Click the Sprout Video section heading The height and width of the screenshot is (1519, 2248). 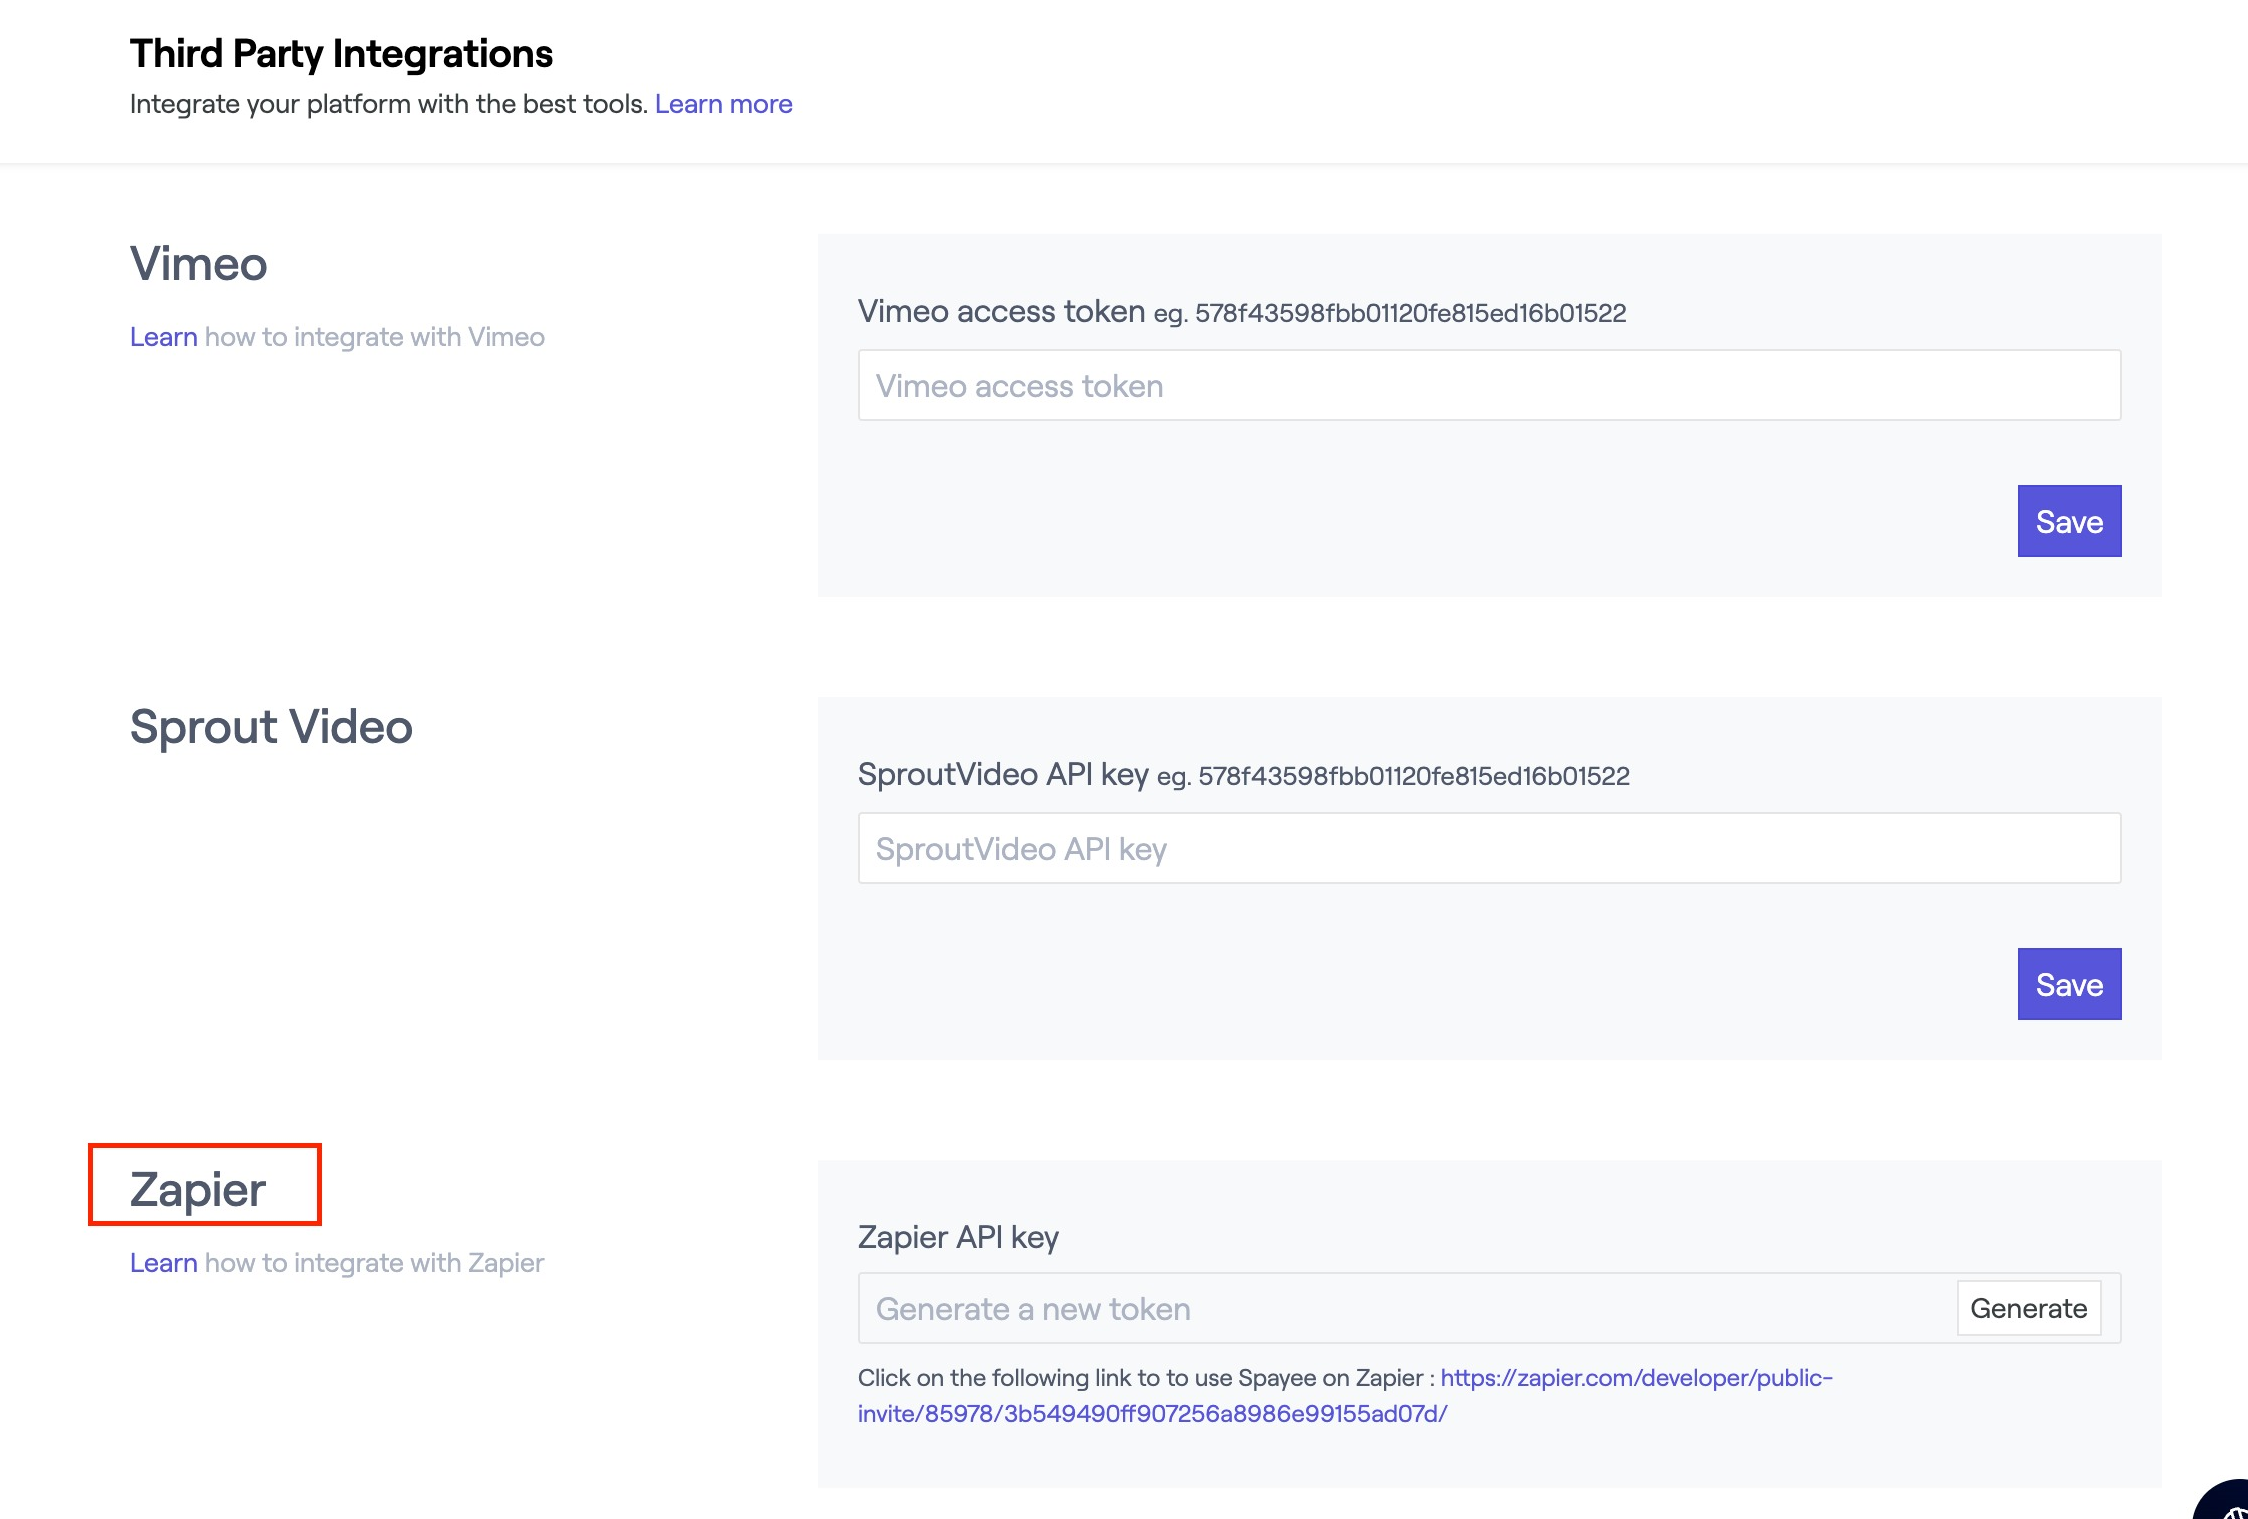pos(271,727)
